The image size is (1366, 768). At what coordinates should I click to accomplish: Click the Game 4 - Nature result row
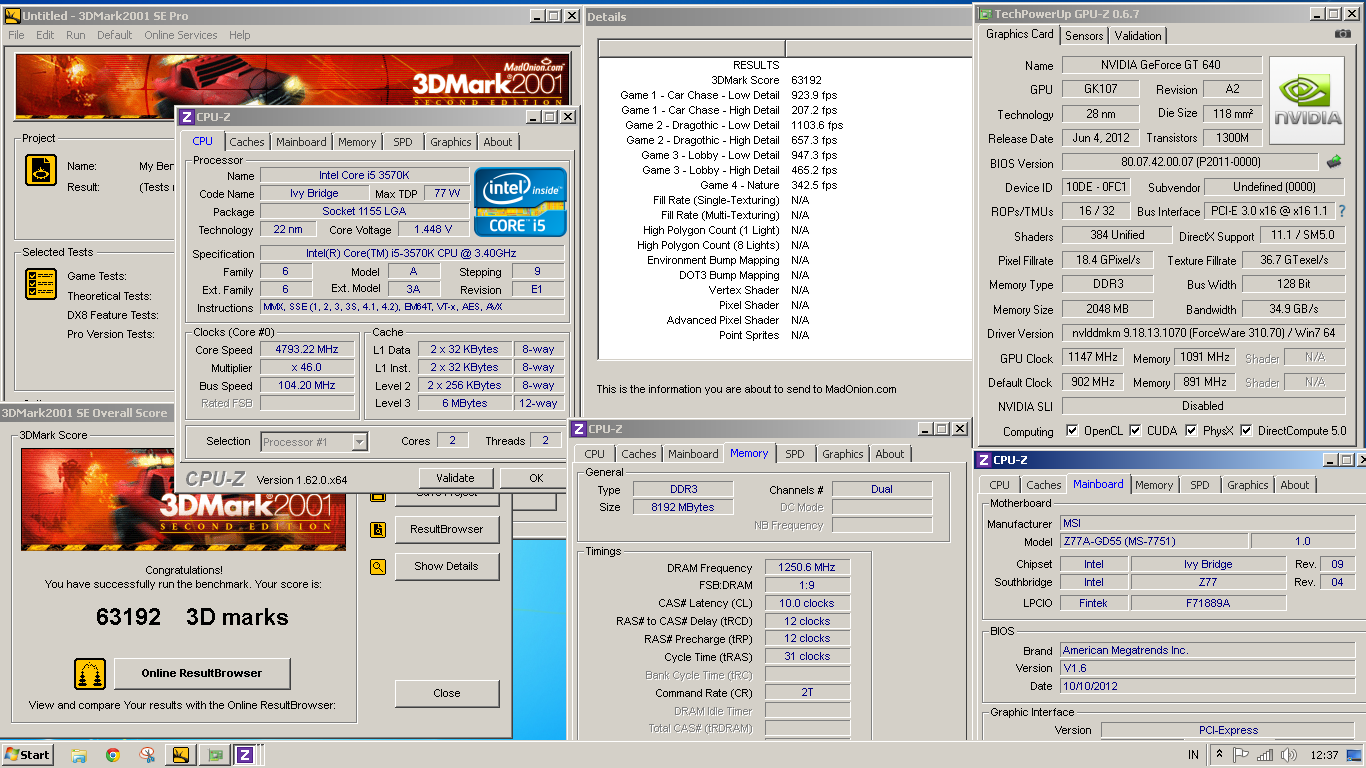point(785,185)
